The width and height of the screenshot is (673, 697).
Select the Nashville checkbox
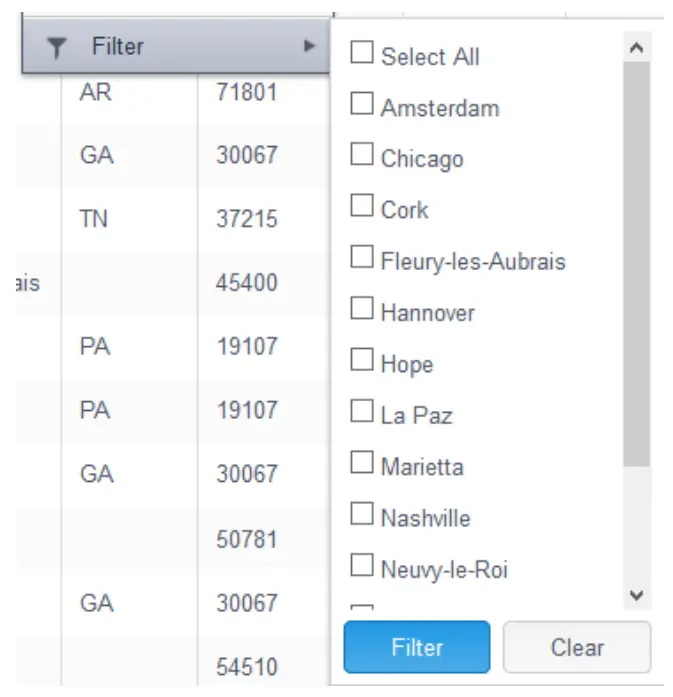click(361, 515)
